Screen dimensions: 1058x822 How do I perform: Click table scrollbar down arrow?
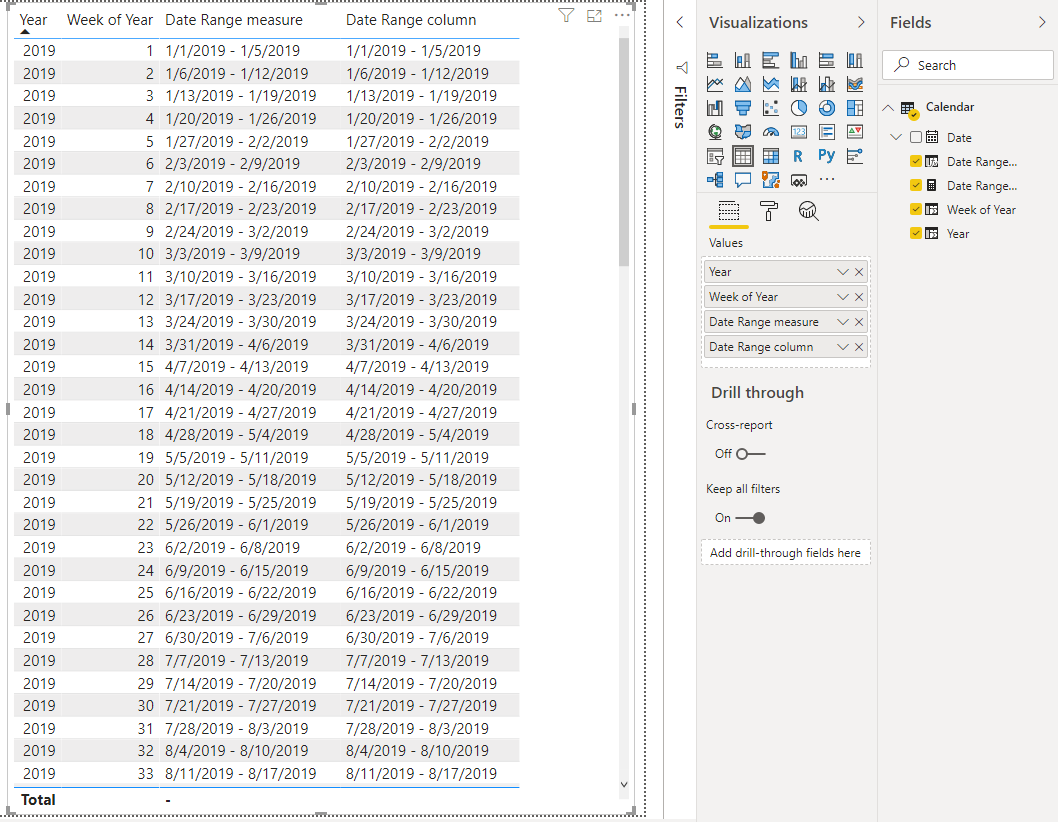(623, 784)
